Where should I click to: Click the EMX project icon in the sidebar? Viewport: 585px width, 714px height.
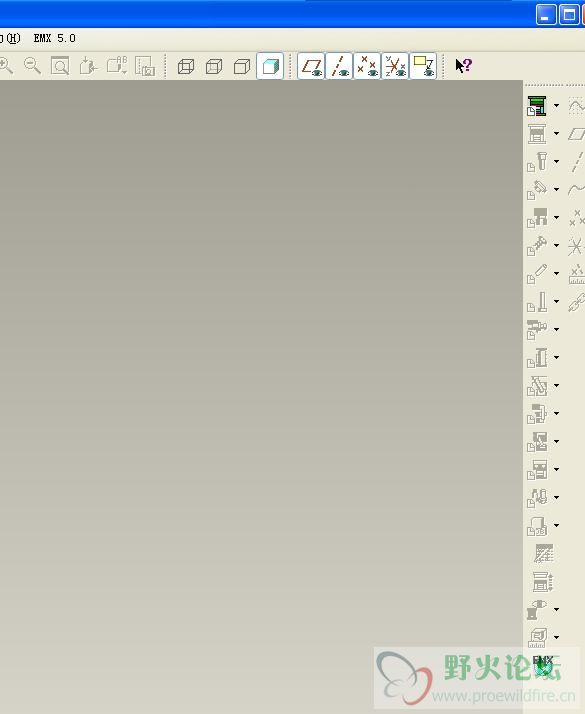click(537, 106)
